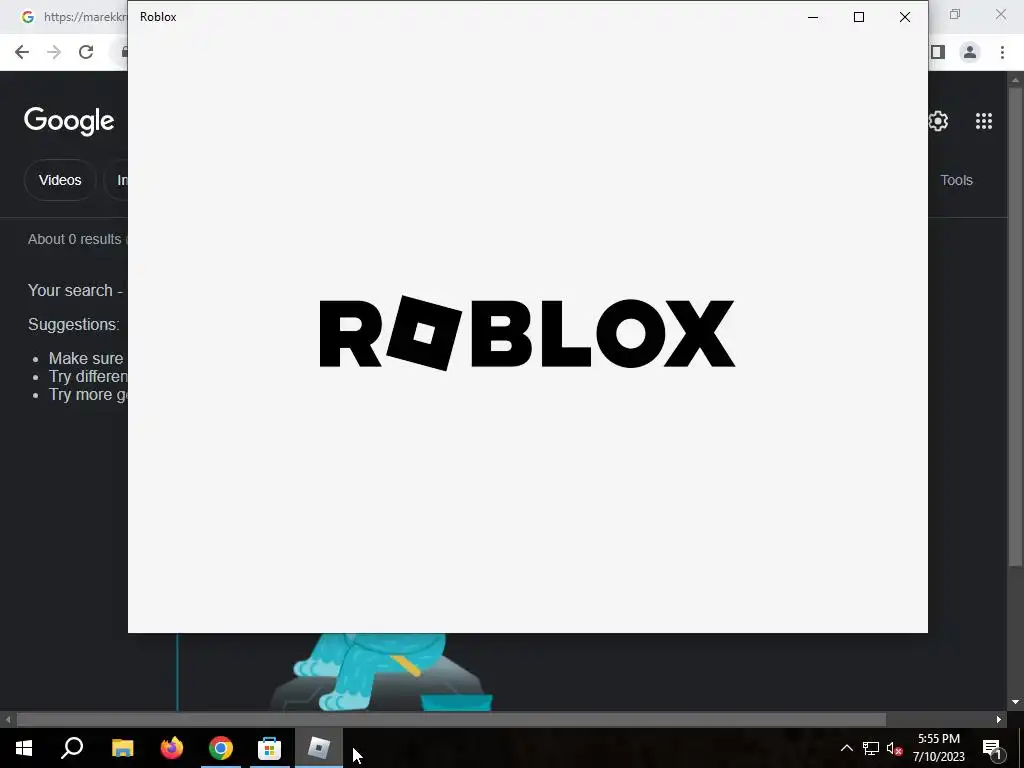1024x768 pixels.
Task: Select the Videos search filter
Action: [60, 180]
